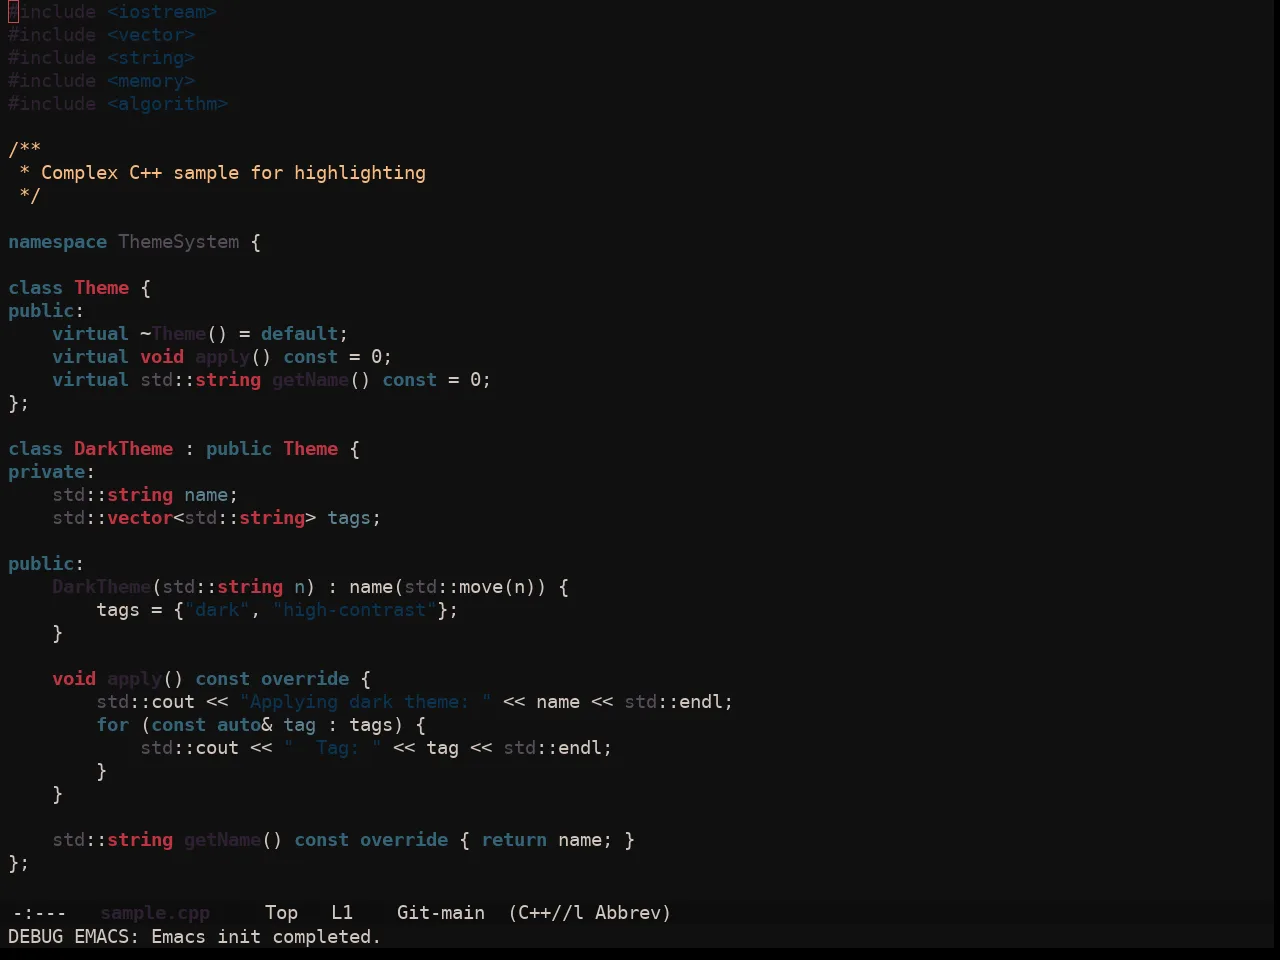1280x960 pixels.
Task: Click the 'default' keyword
Action: point(299,334)
